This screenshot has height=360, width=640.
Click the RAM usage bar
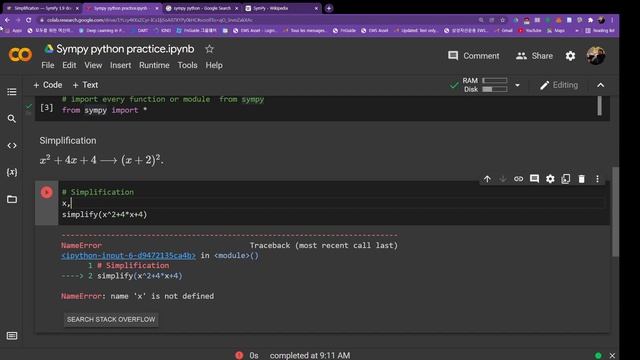pos(495,81)
